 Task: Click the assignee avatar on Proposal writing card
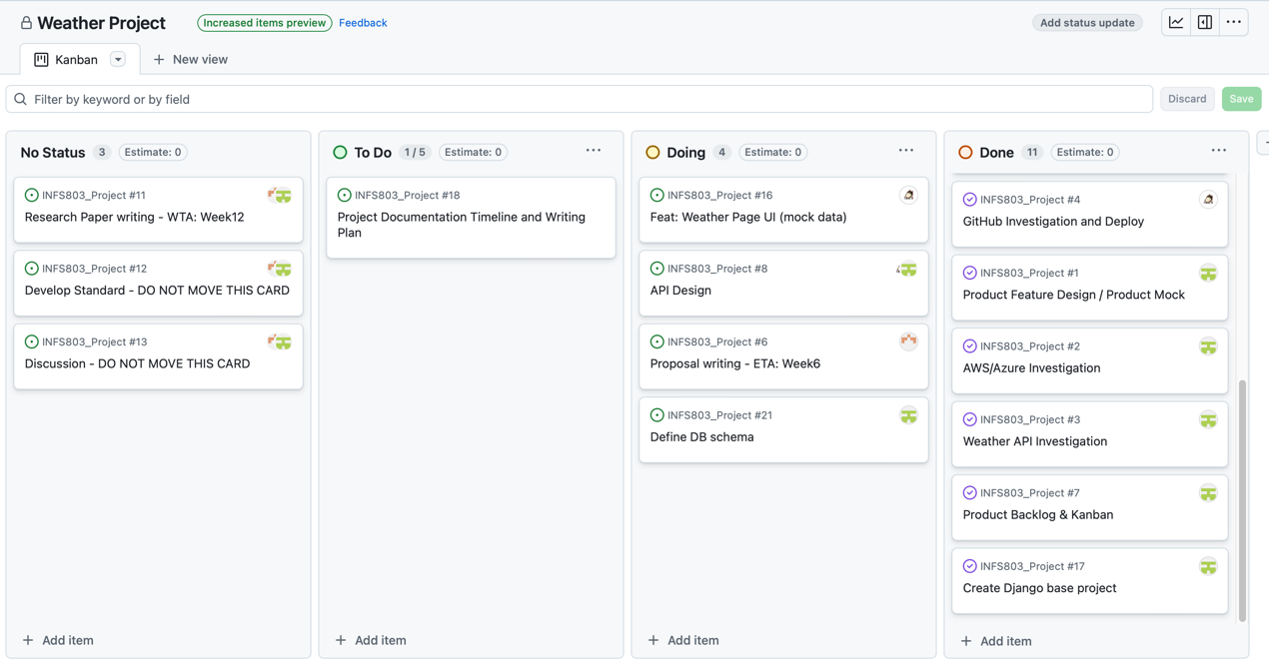coord(908,342)
